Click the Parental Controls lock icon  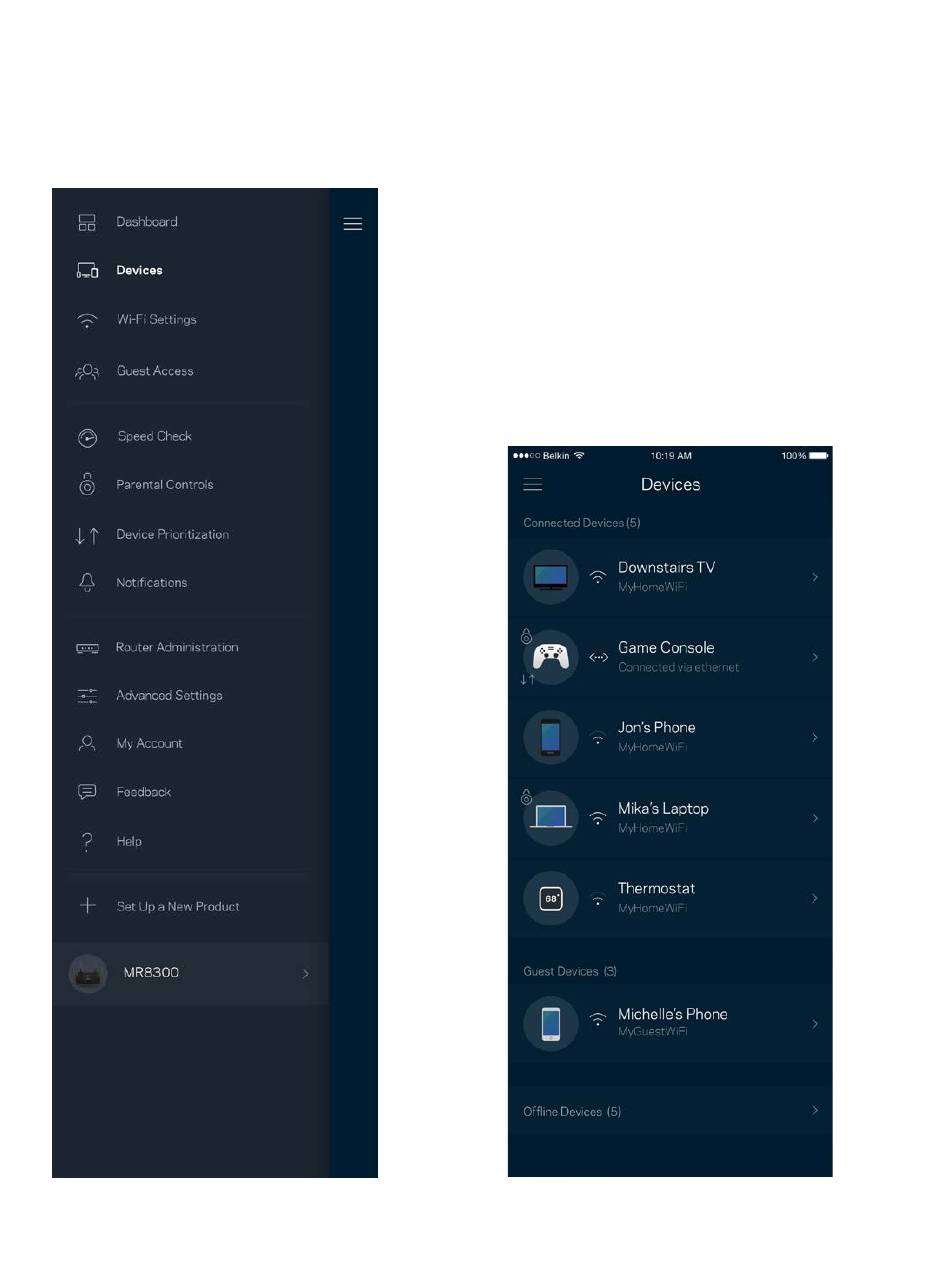click(x=87, y=485)
